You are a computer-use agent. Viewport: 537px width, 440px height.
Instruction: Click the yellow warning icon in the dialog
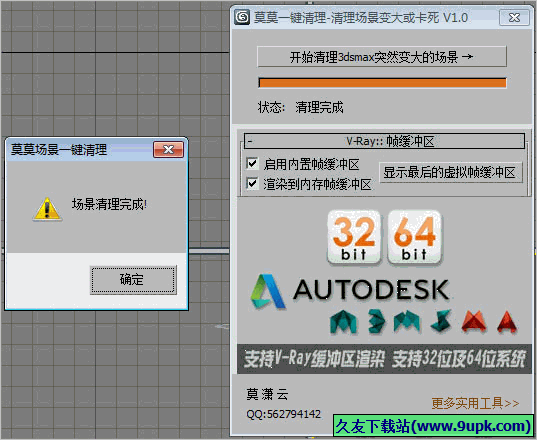[x=47, y=209]
